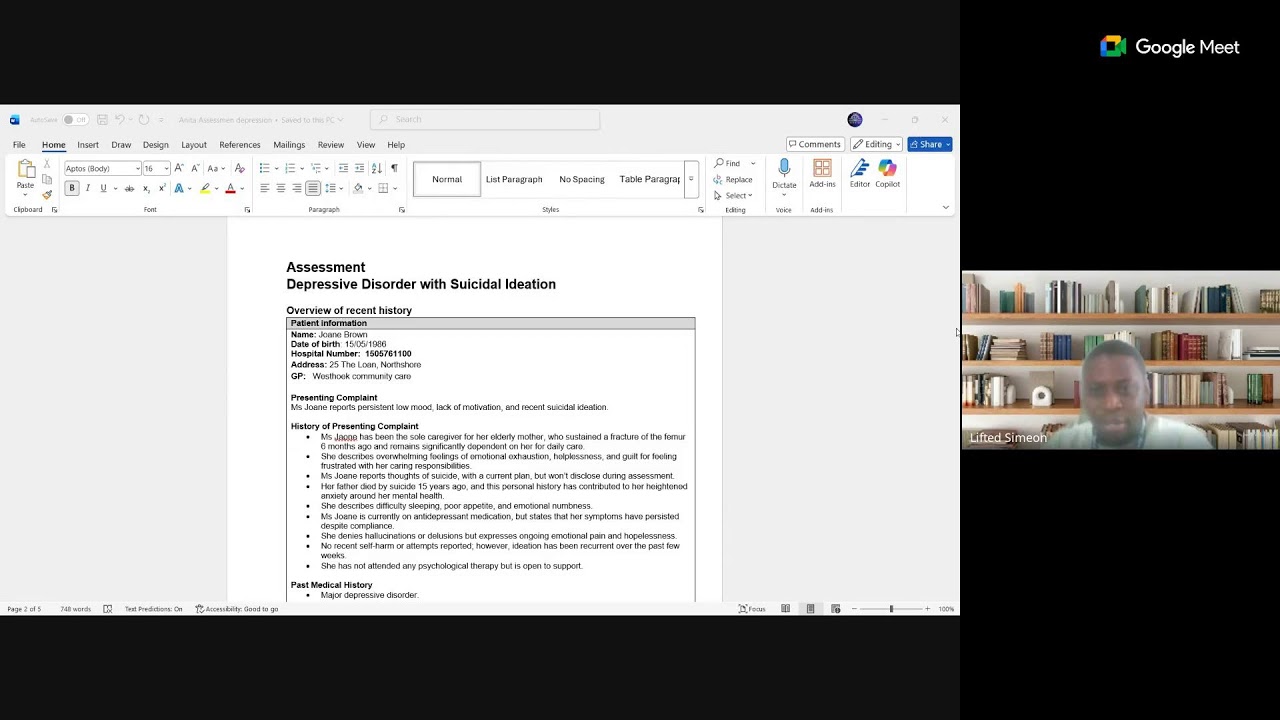The width and height of the screenshot is (1280, 720).
Task: Justify the paragraph text
Action: tap(313, 188)
